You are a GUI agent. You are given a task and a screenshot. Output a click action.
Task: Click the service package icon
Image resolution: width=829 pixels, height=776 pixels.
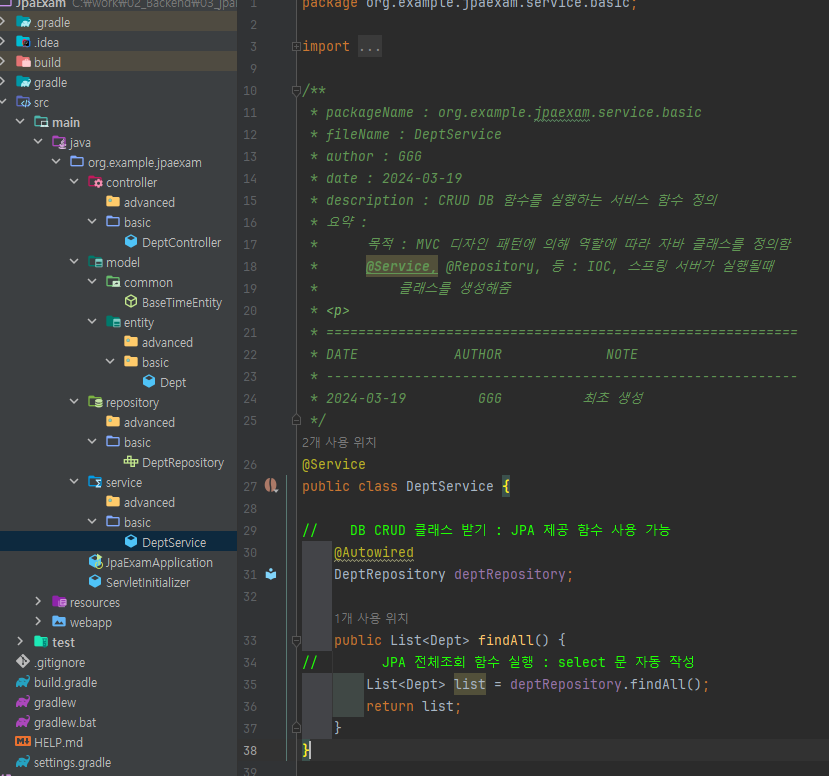pos(95,482)
